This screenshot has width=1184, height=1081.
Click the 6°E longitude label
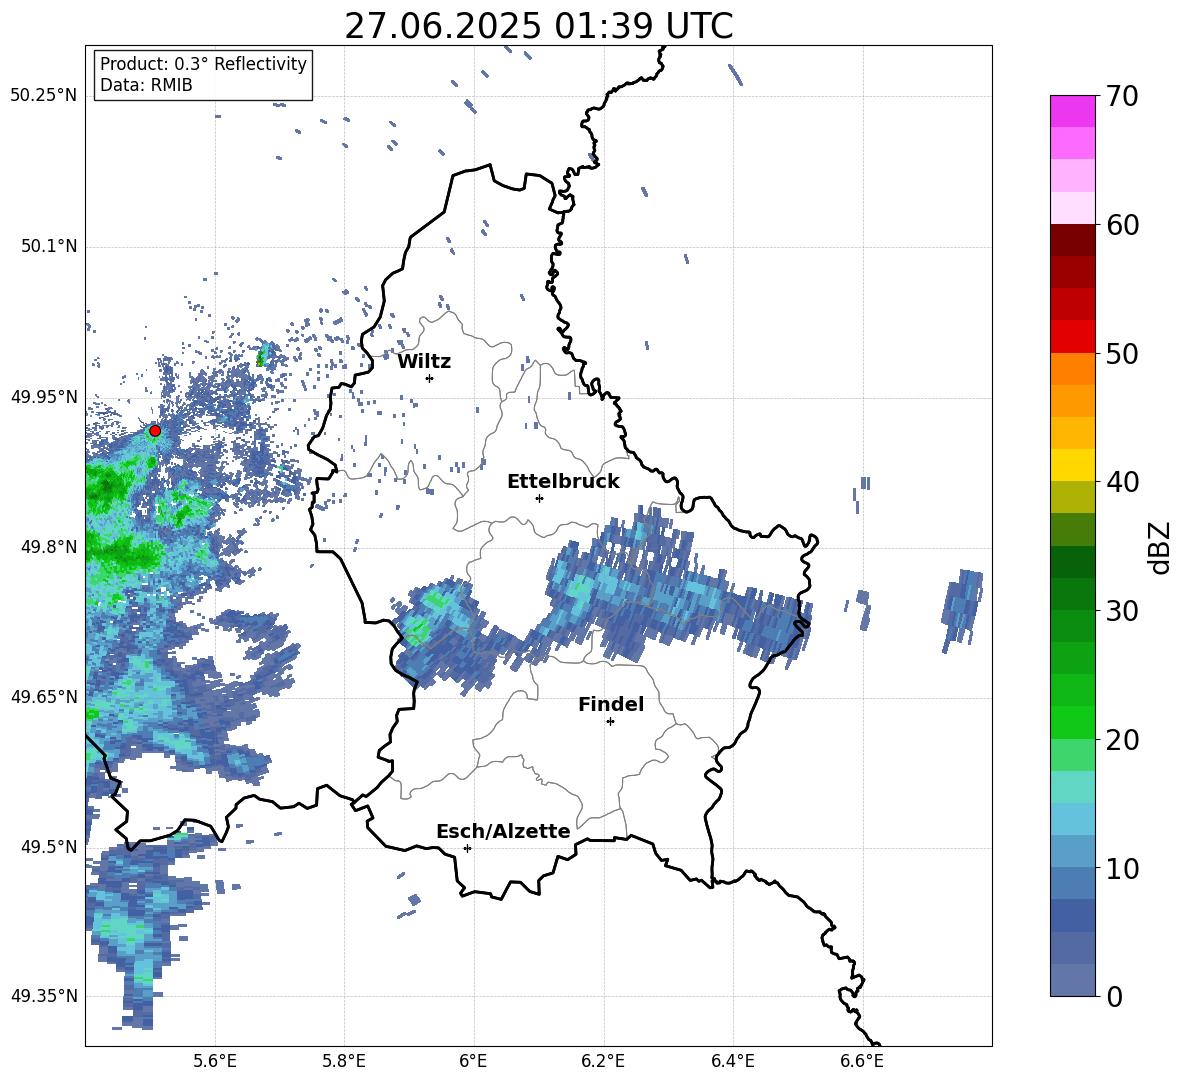pyautogui.click(x=473, y=1061)
